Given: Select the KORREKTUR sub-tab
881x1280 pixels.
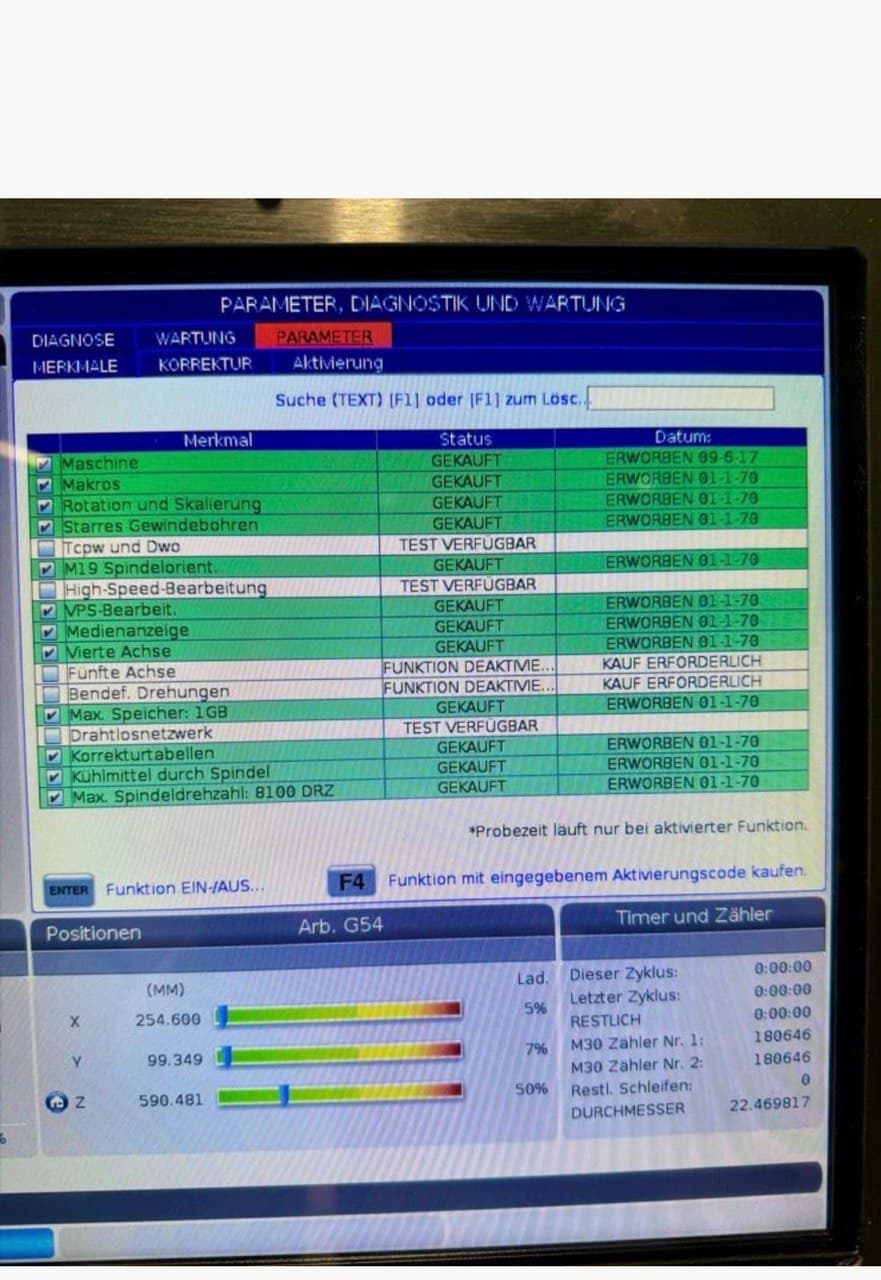Looking at the screenshot, I should [x=205, y=364].
